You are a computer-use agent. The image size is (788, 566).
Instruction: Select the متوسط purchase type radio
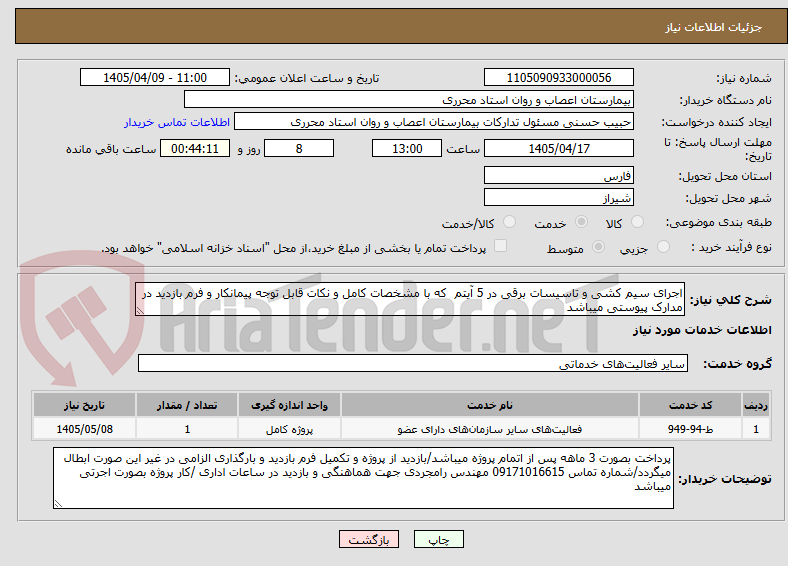599,246
